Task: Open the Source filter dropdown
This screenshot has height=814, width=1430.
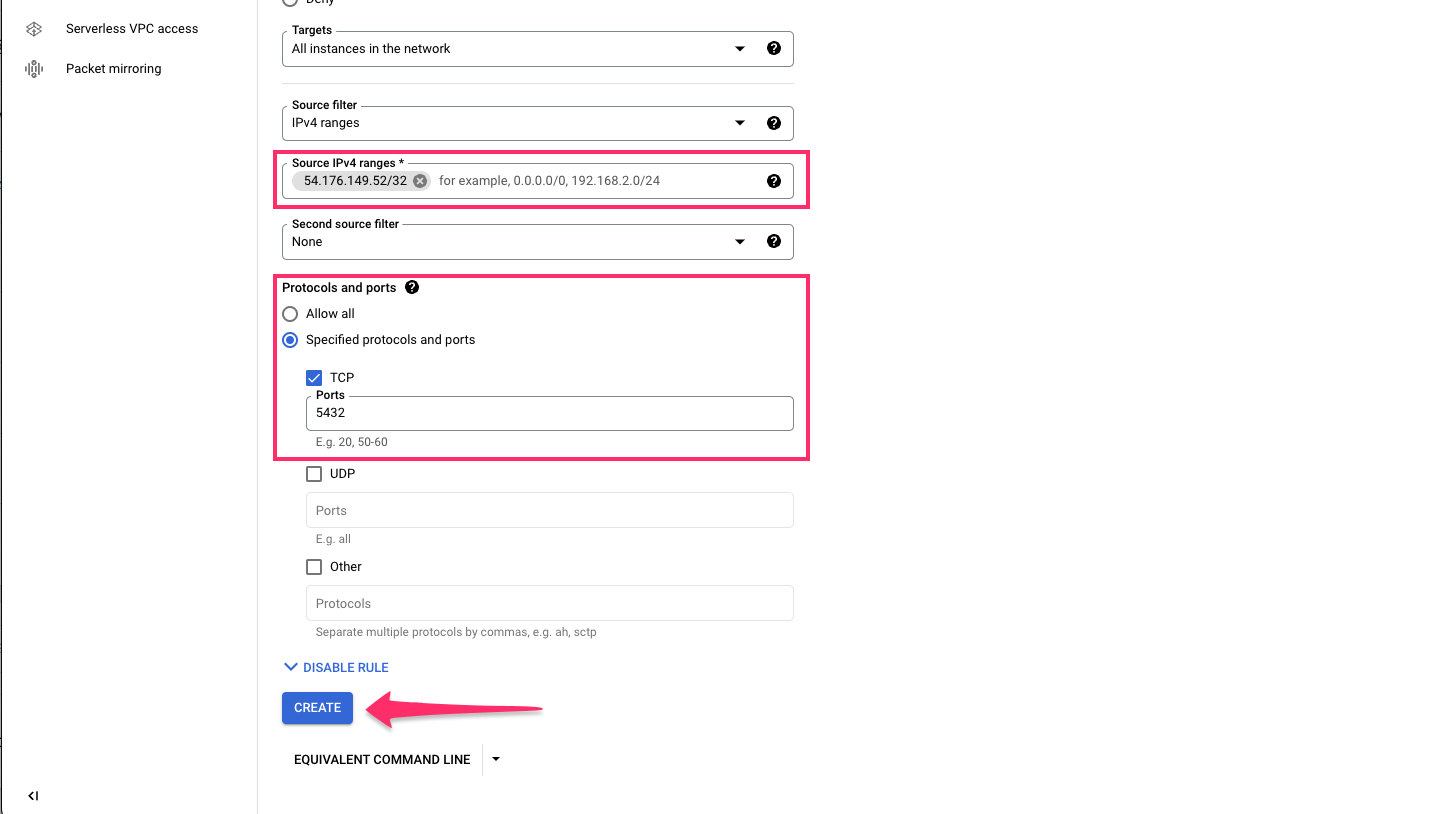Action: point(739,122)
